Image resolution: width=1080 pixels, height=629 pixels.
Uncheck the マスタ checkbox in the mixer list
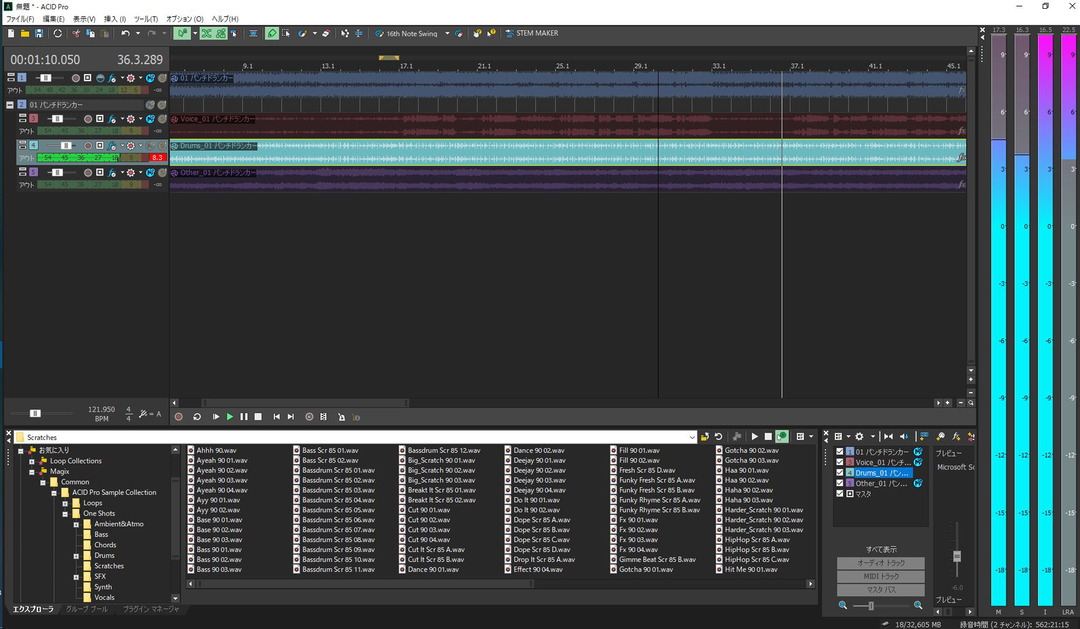pyautogui.click(x=840, y=493)
